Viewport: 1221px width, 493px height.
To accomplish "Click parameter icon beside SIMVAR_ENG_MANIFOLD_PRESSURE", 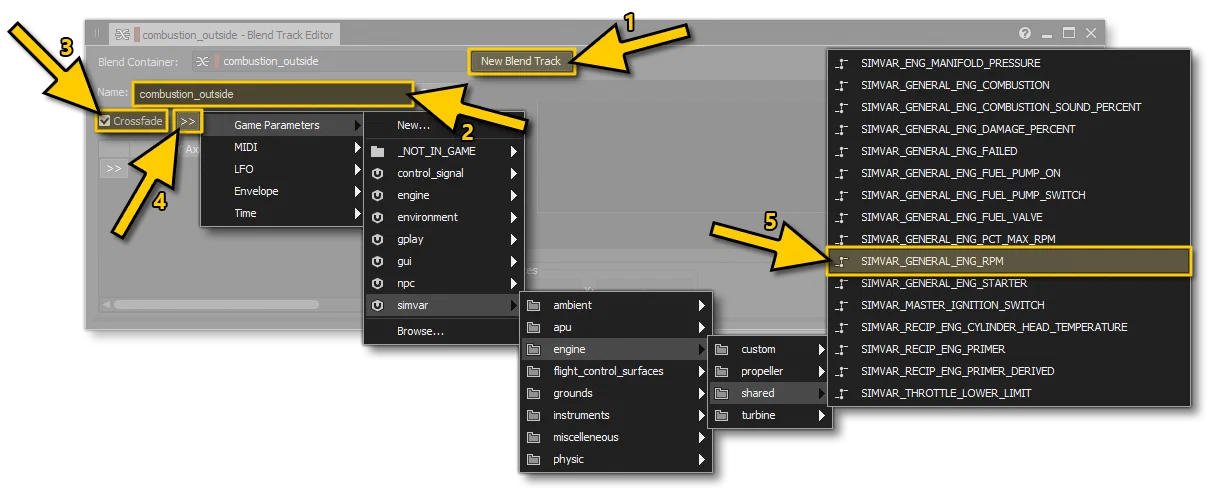I will (842, 63).
